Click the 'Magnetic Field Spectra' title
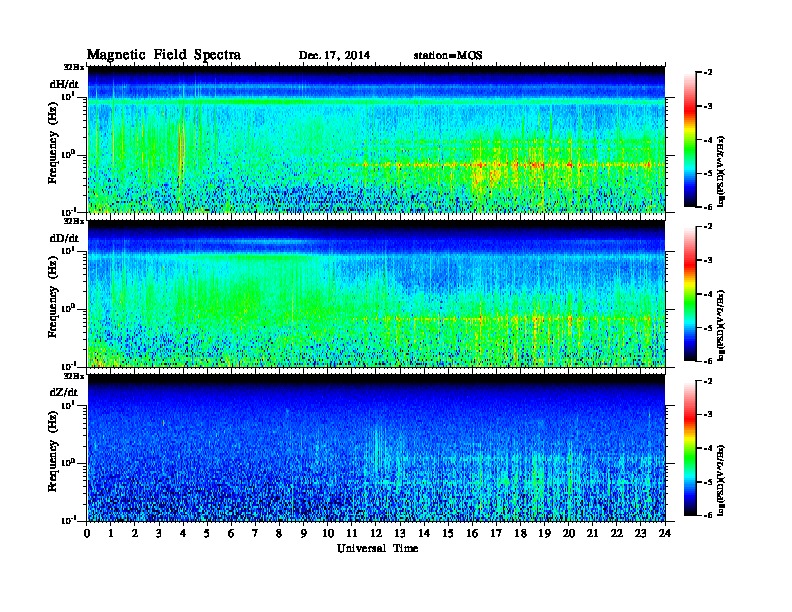The width and height of the screenshot is (792, 612). click(x=163, y=55)
